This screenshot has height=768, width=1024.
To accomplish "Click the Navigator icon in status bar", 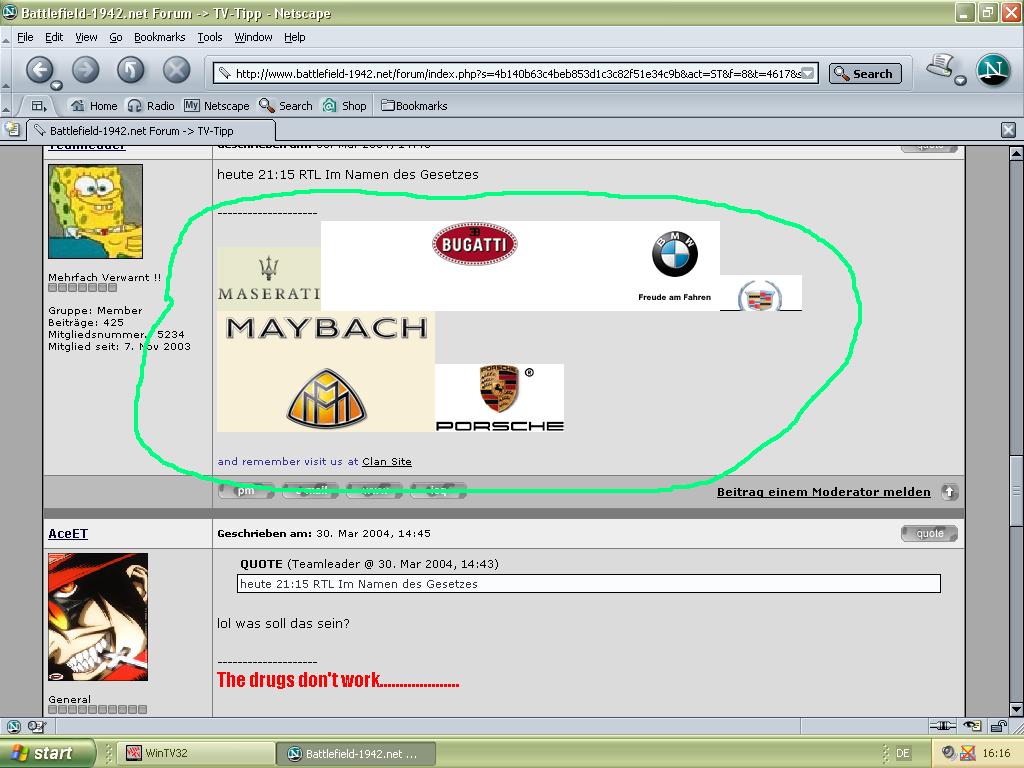I will click(13, 726).
